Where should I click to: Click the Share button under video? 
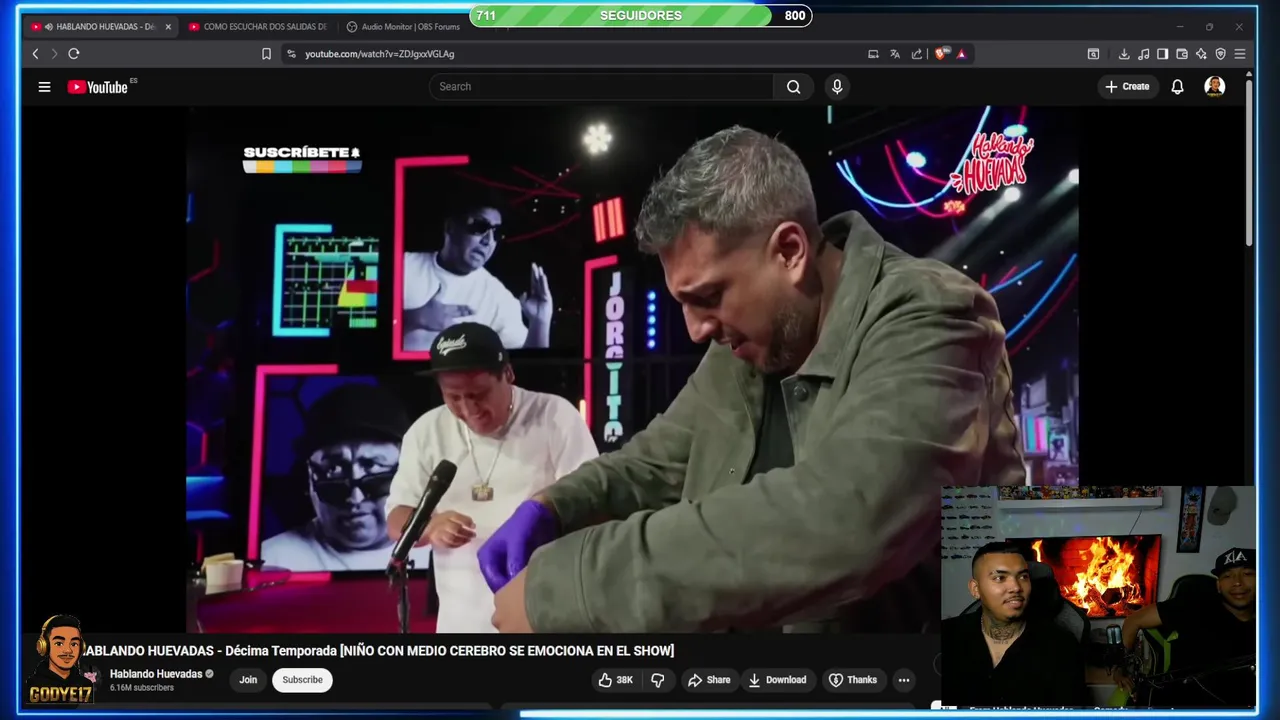click(709, 680)
